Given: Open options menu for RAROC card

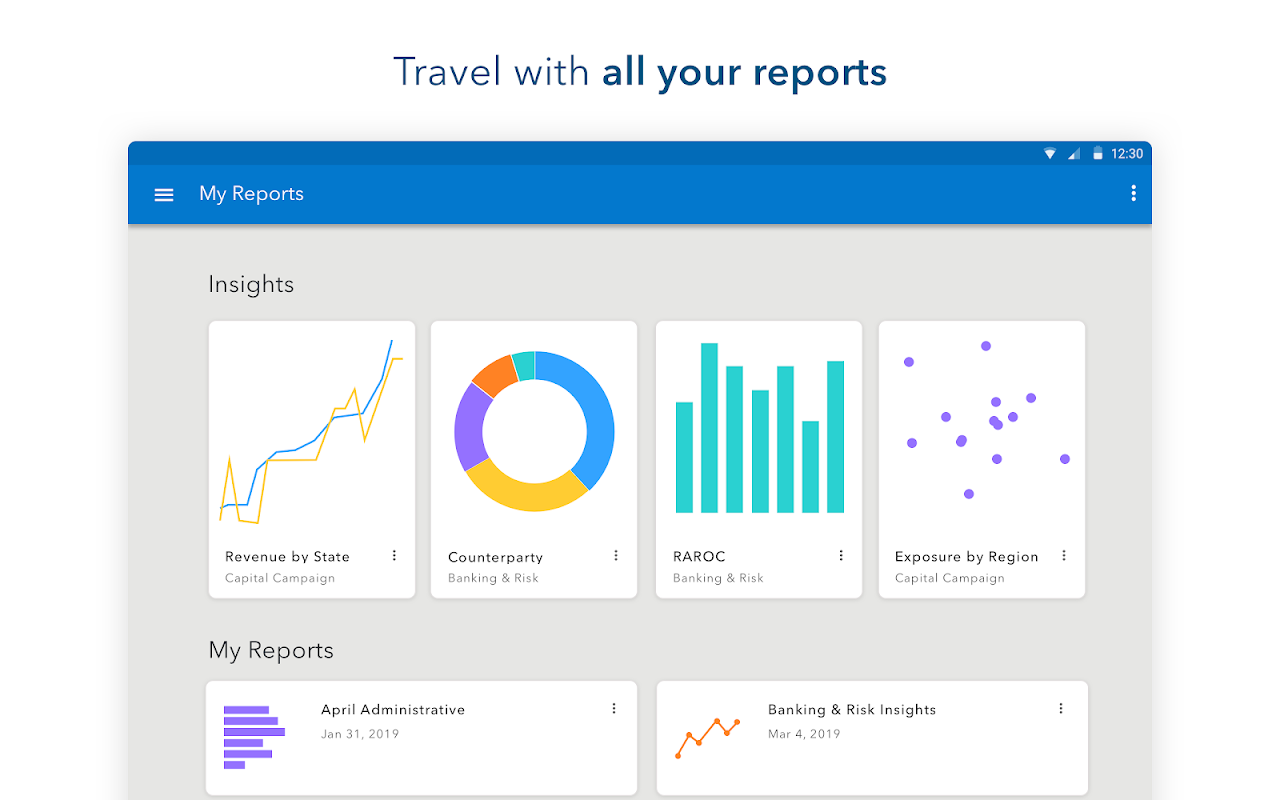Looking at the screenshot, I should 841,556.
